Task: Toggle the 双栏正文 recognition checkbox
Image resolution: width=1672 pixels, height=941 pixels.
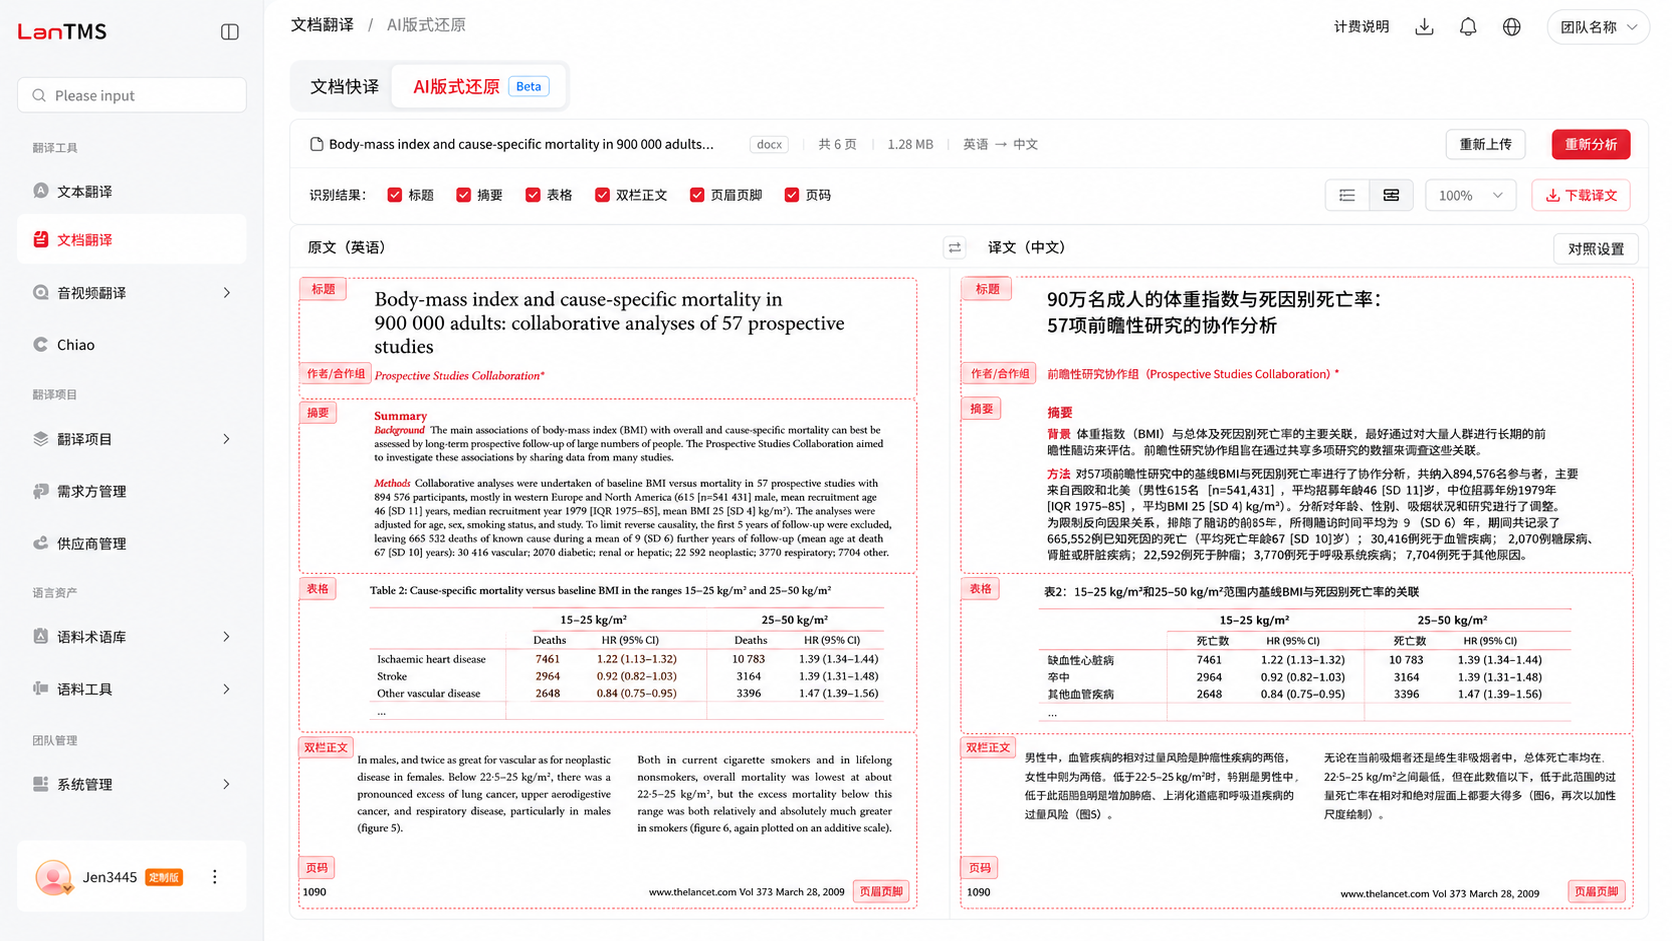Action: [x=602, y=195]
